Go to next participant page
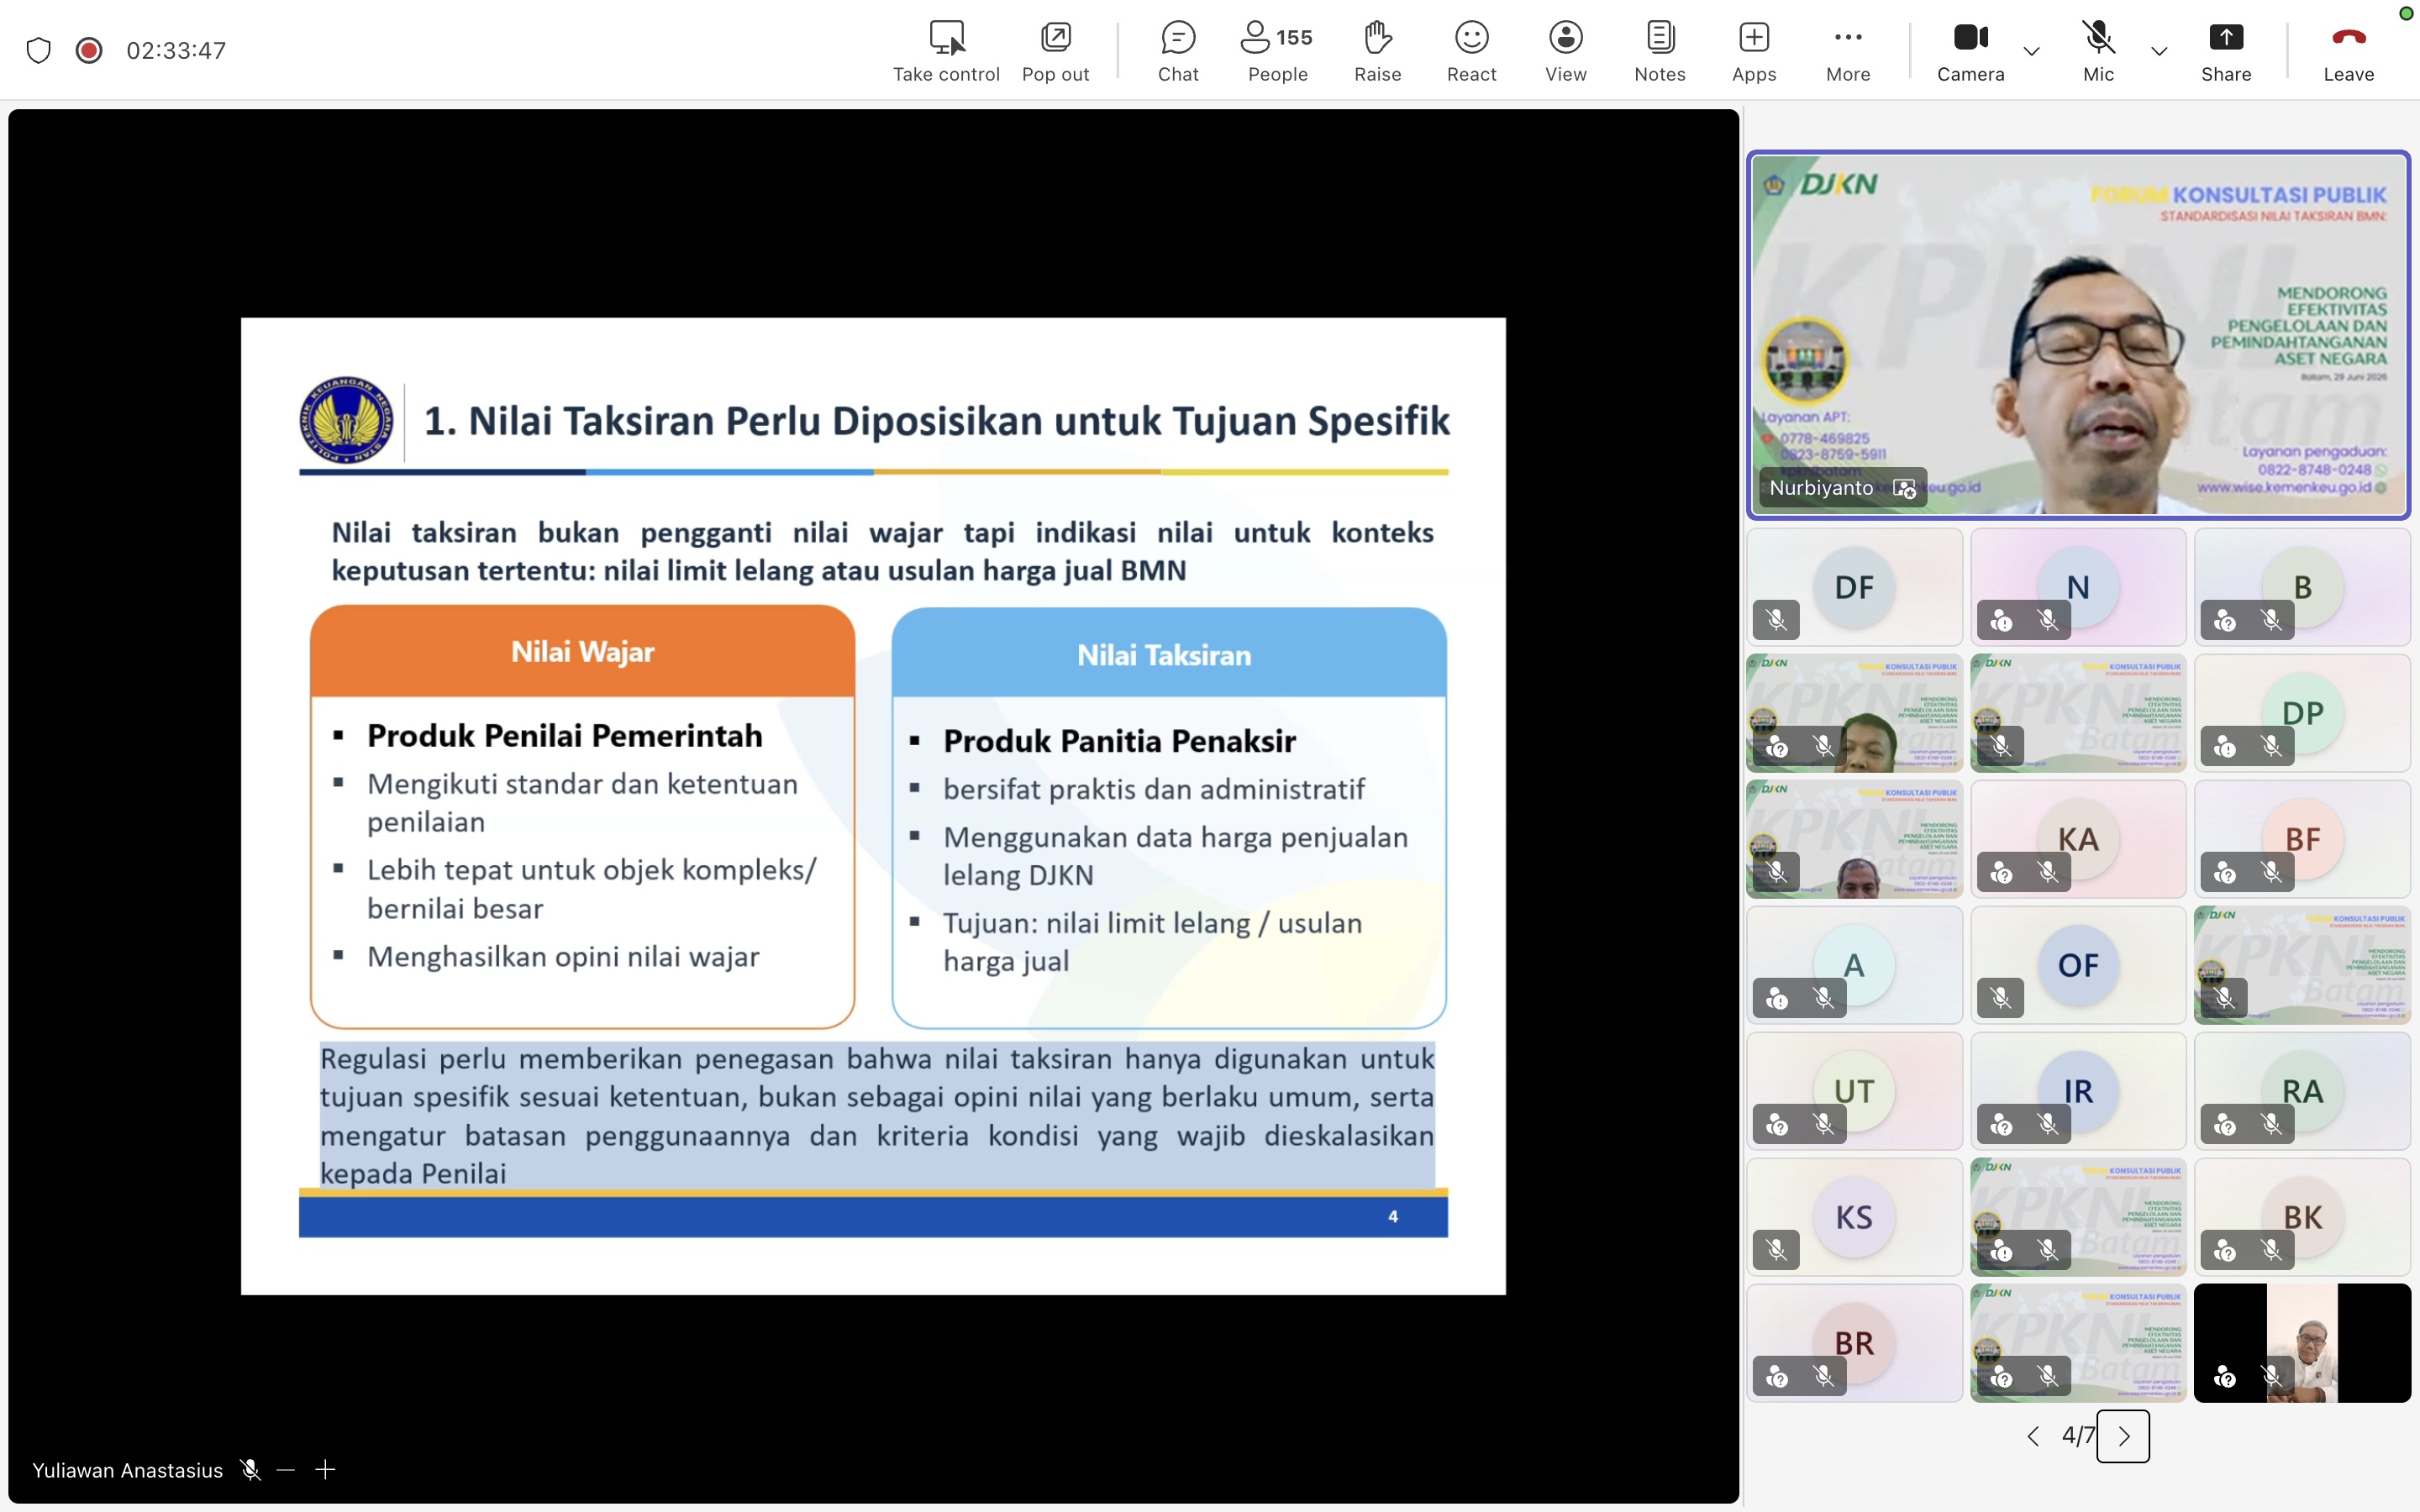This screenshot has width=2420, height=1512. click(x=2123, y=1436)
